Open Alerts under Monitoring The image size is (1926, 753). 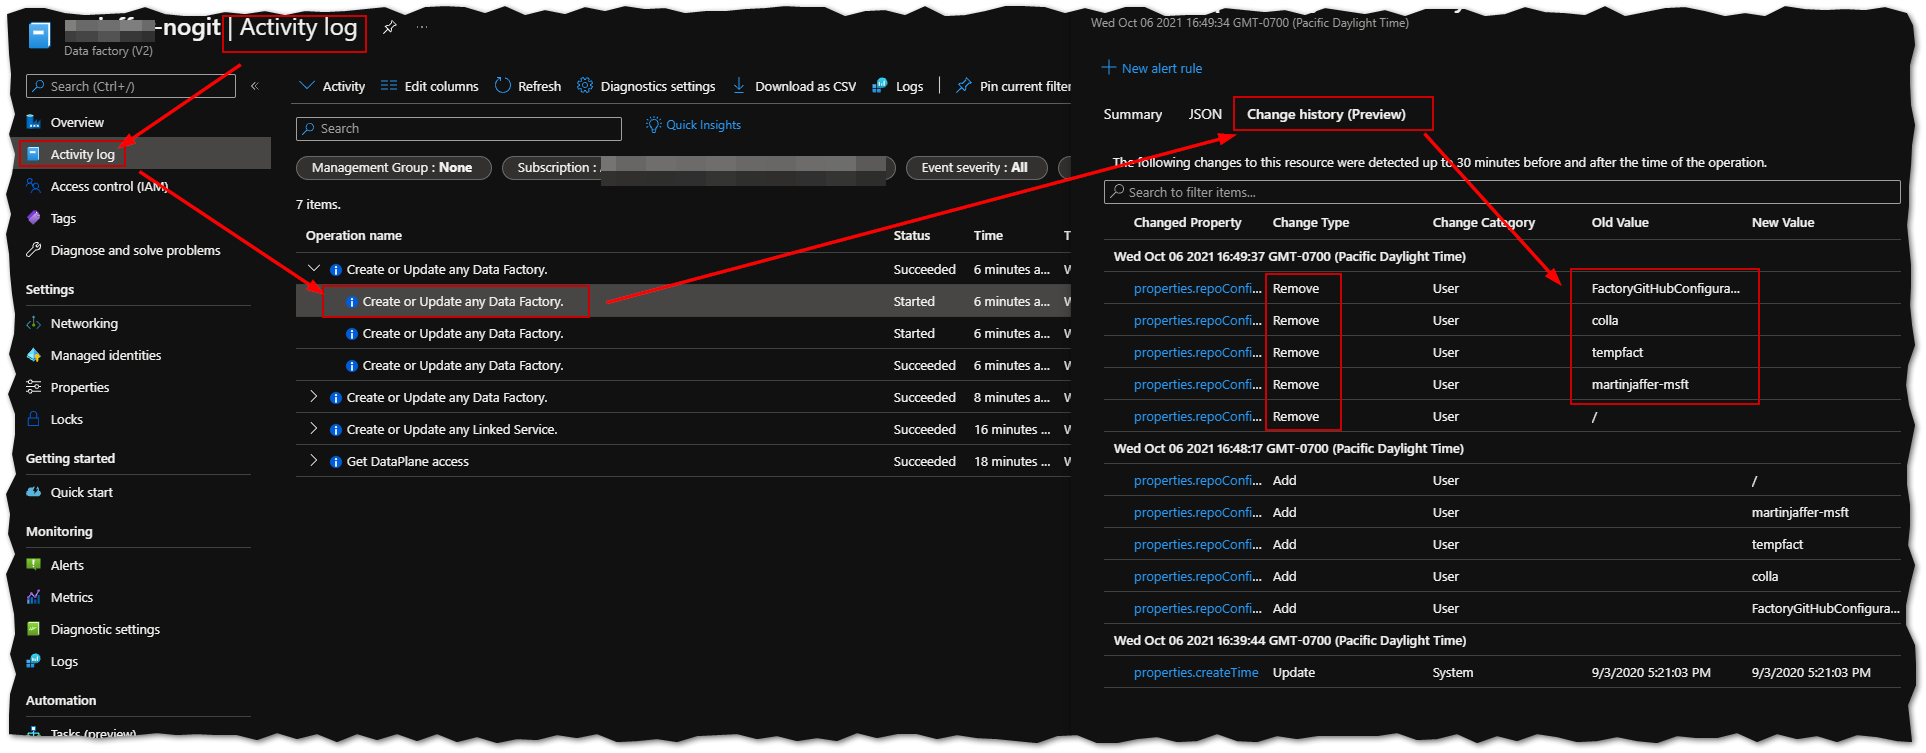point(67,565)
